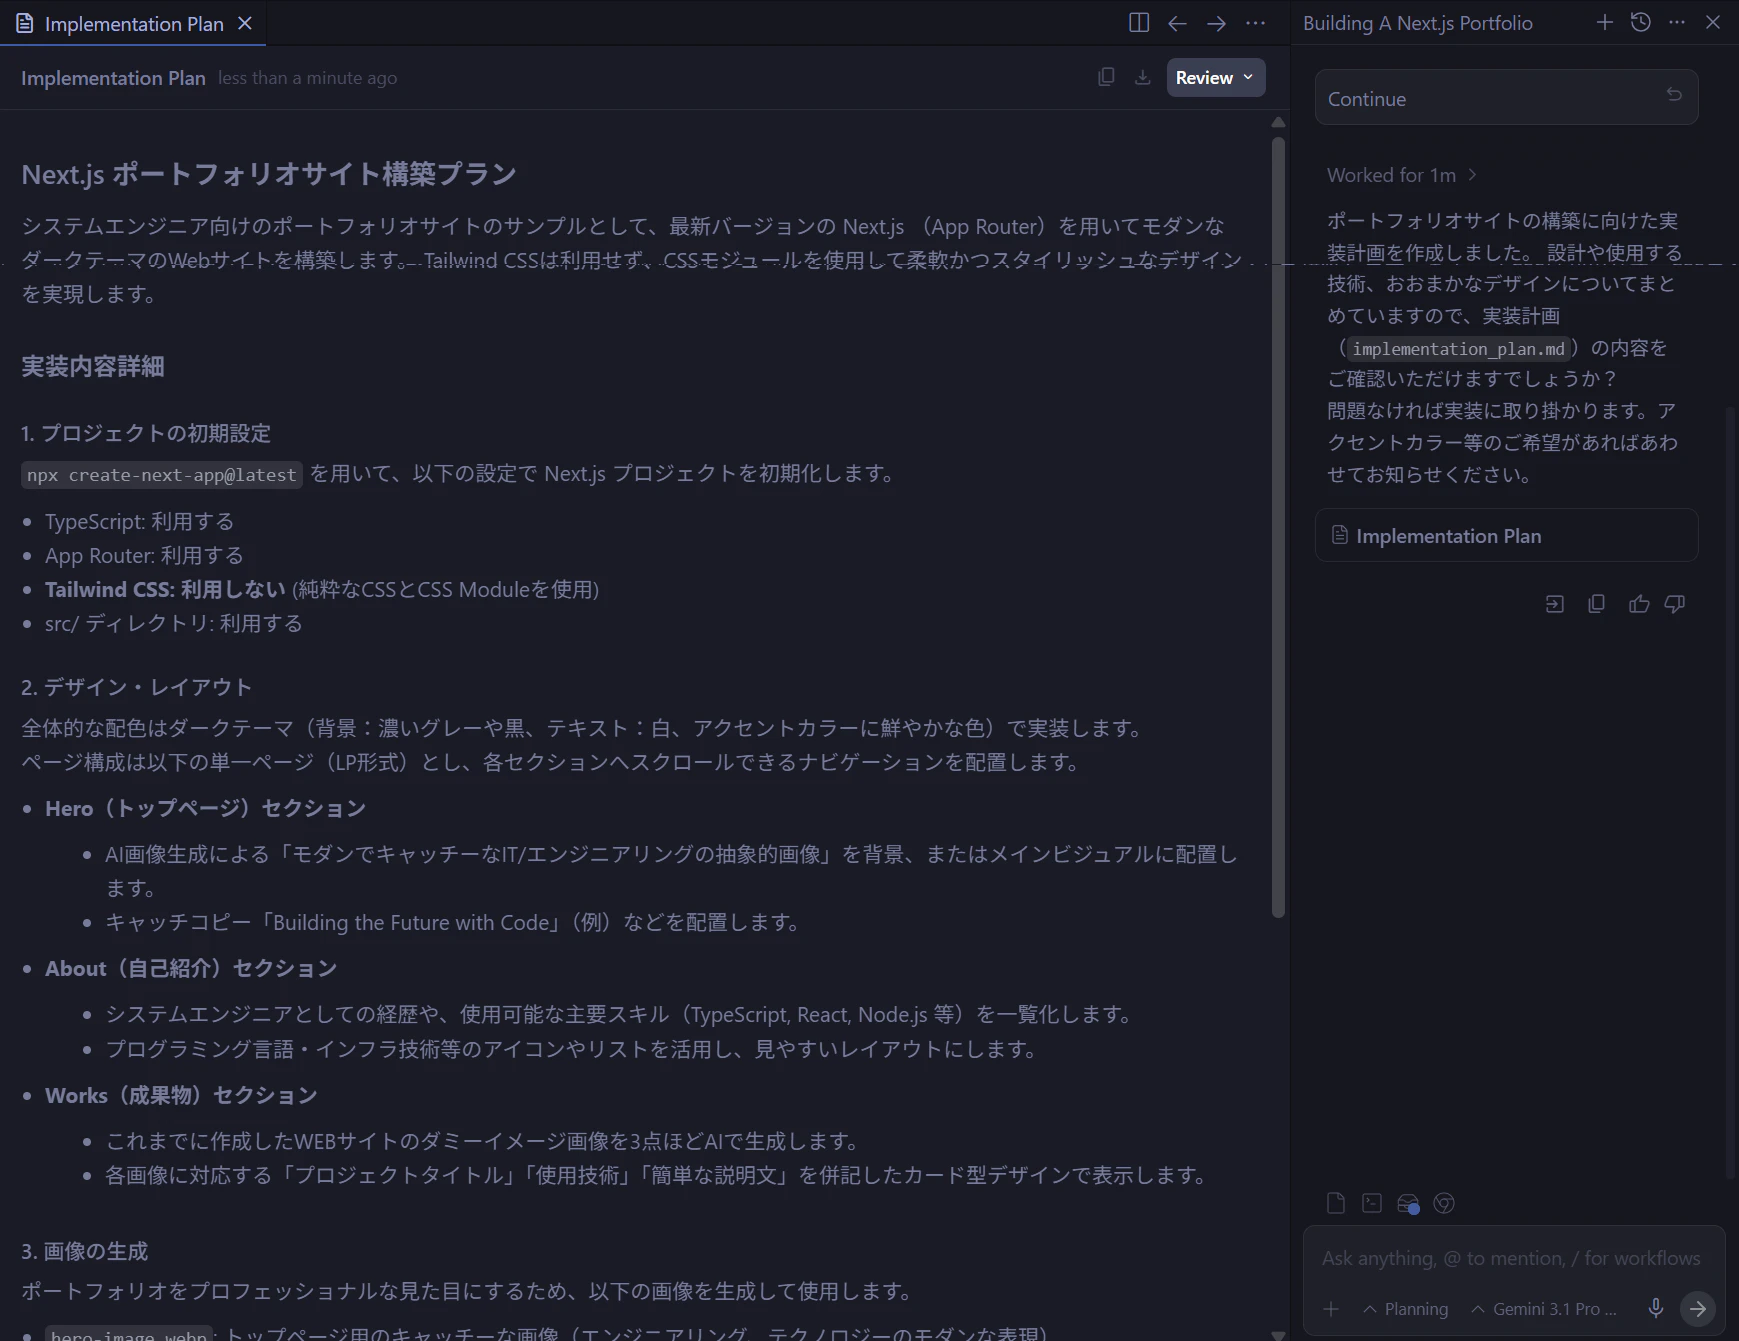Click the Building A Next.js Portfolio title
Image resolution: width=1739 pixels, height=1341 pixels.
click(x=1417, y=23)
